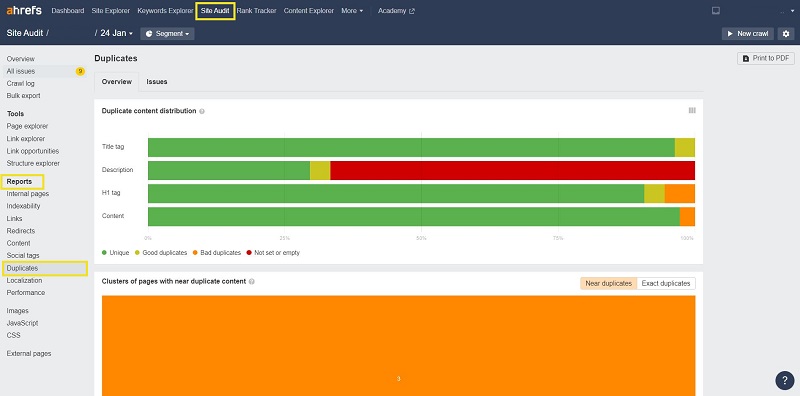The height and width of the screenshot is (396, 800).
Task: Expand the Segment dropdown
Action: pyautogui.click(x=167, y=34)
